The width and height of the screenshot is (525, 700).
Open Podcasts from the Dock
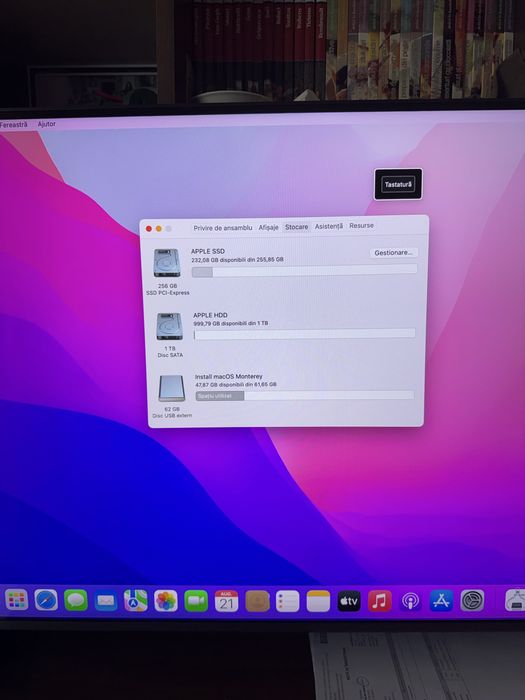click(x=410, y=601)
